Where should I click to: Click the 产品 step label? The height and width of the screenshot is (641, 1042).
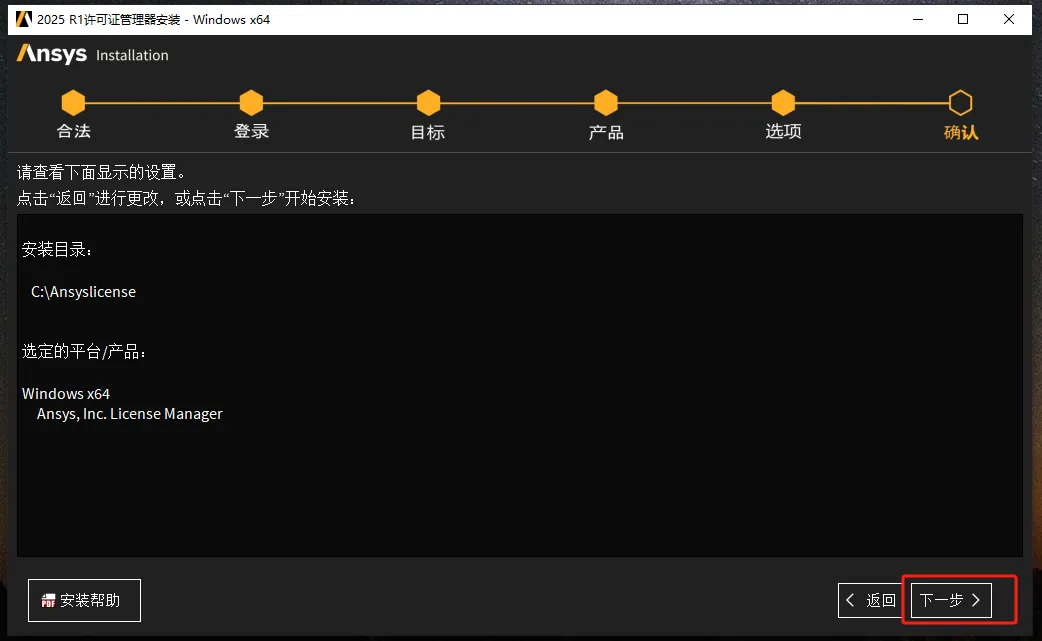coord(606,132)
